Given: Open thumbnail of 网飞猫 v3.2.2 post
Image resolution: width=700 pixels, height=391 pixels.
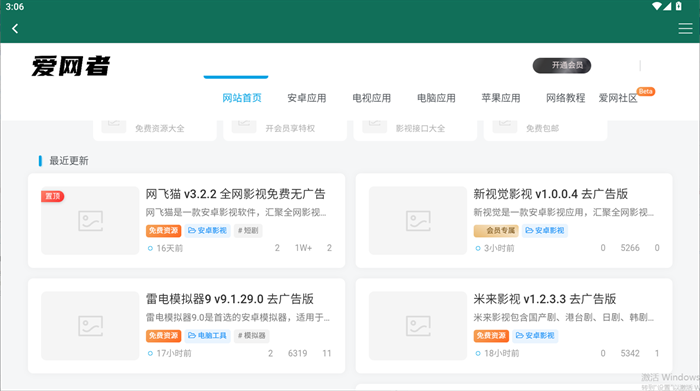Looking at the screenshot, I should coord(90,220).
